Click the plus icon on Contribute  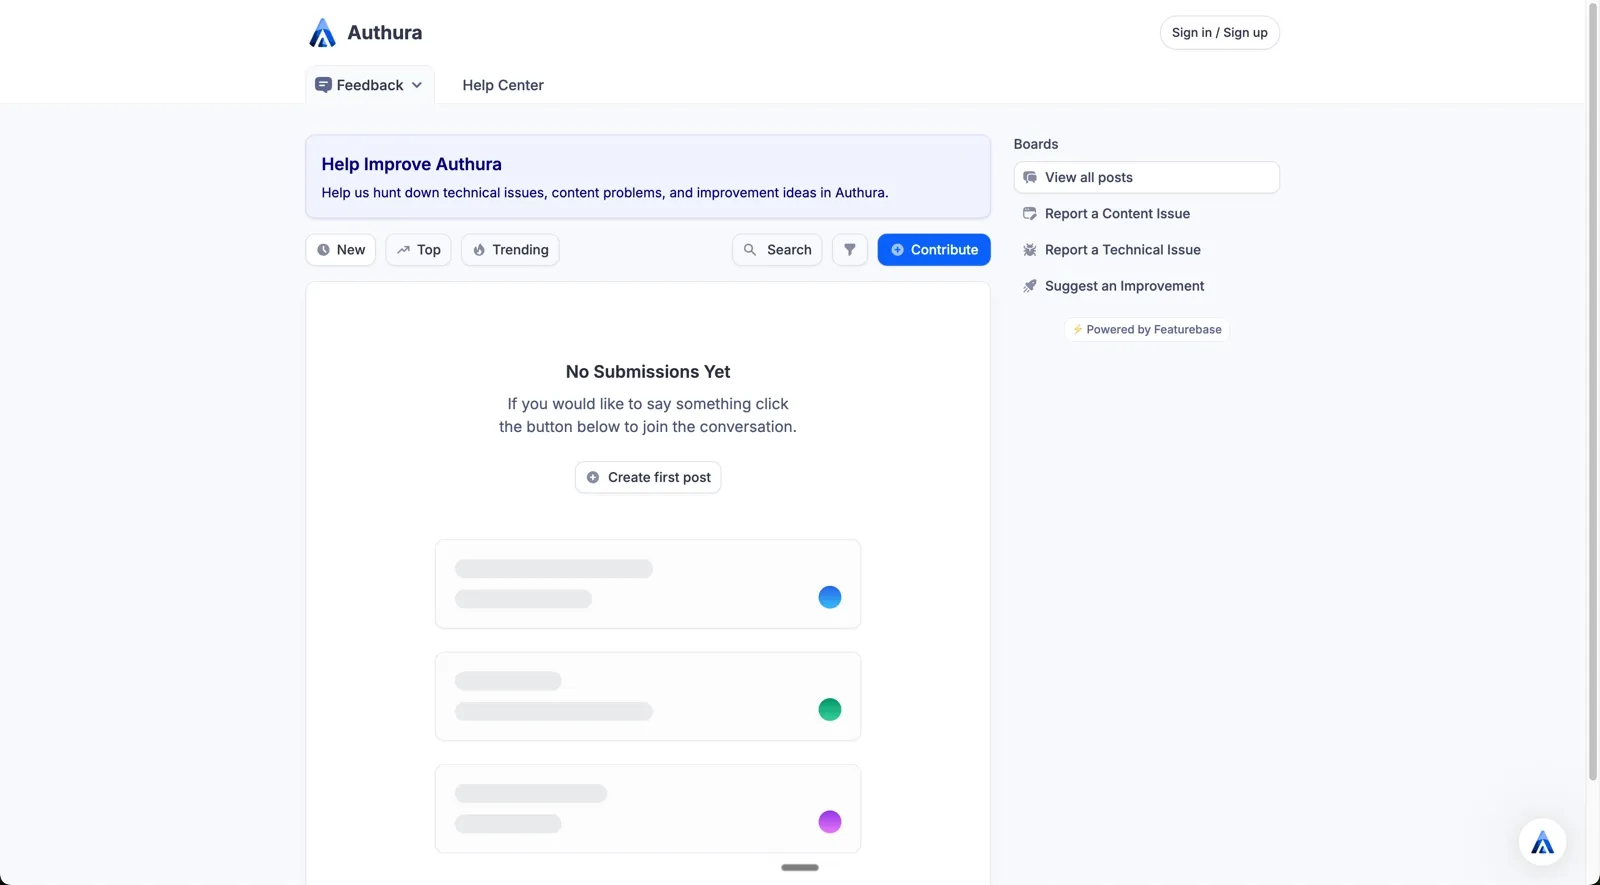coord(897,250)
